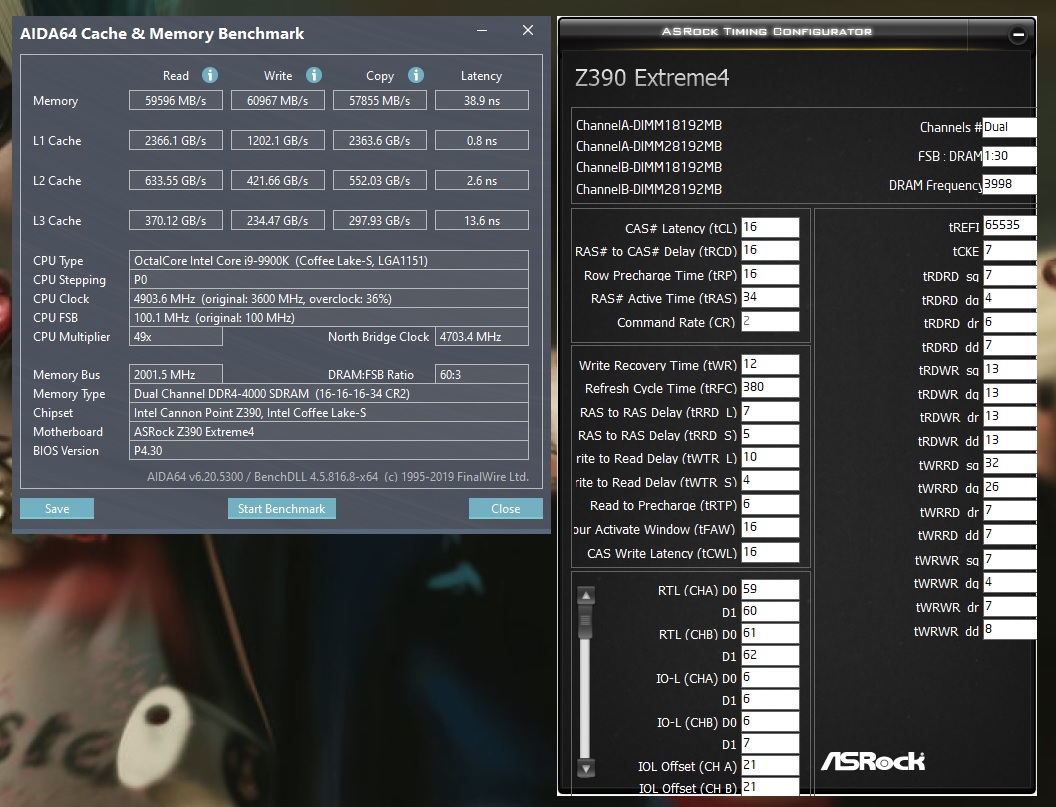Screen dimensions: 1056x807
Task: Click the Channels # field showing Dual
Action: (x=1009, y=127)
